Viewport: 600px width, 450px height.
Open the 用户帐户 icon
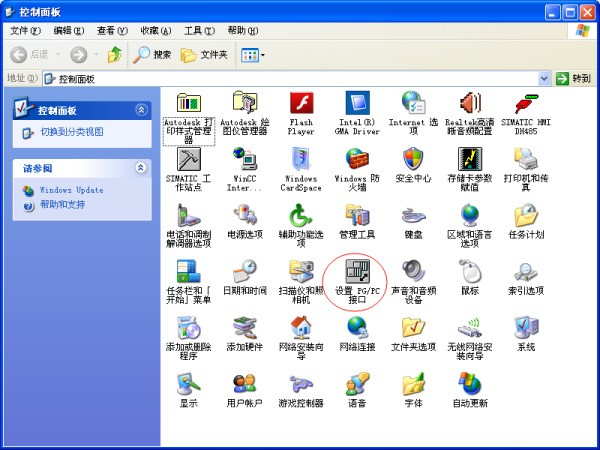click(x=245, y=384)
